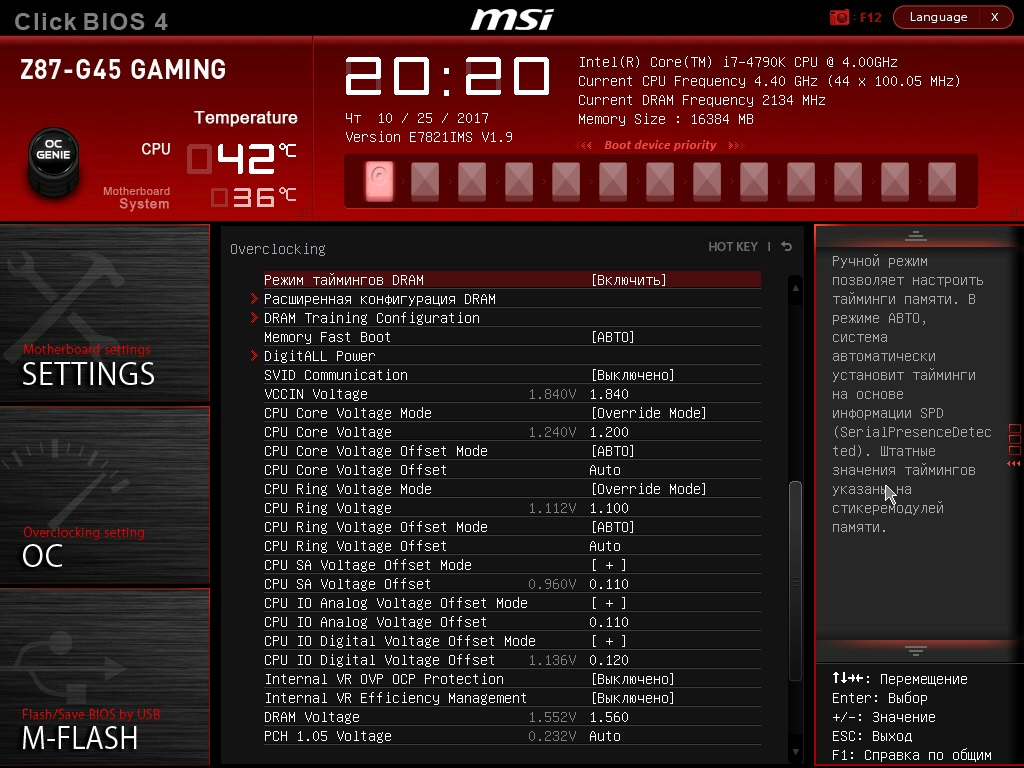Toggle CPU SA Voltage Offset Mode sign

click(609, 565)
